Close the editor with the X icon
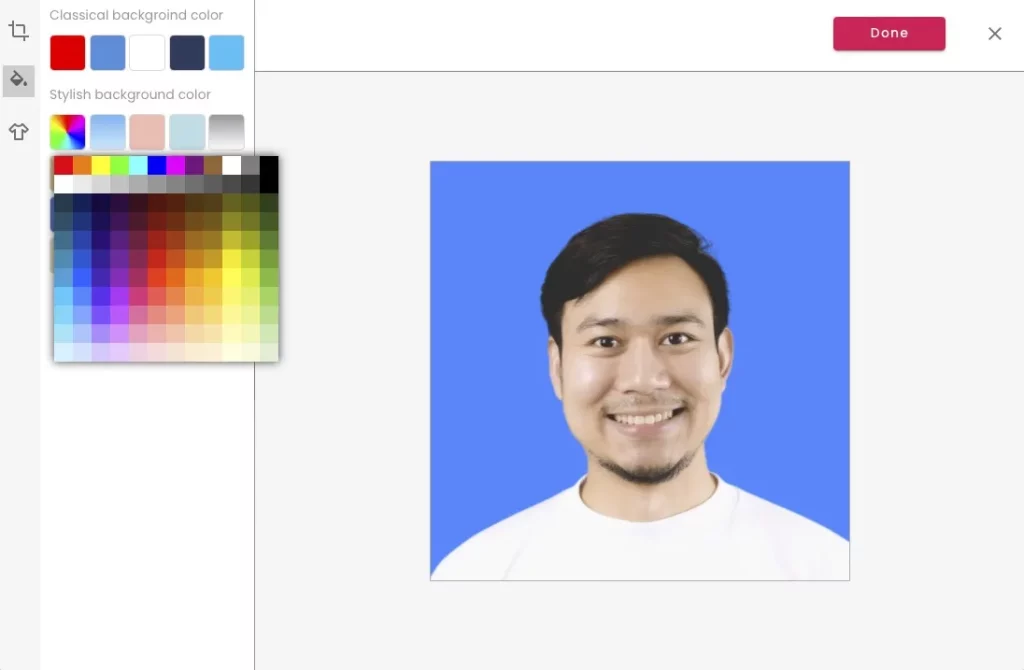This screenshot has height=670, width=1024. (x=994, y=33)
